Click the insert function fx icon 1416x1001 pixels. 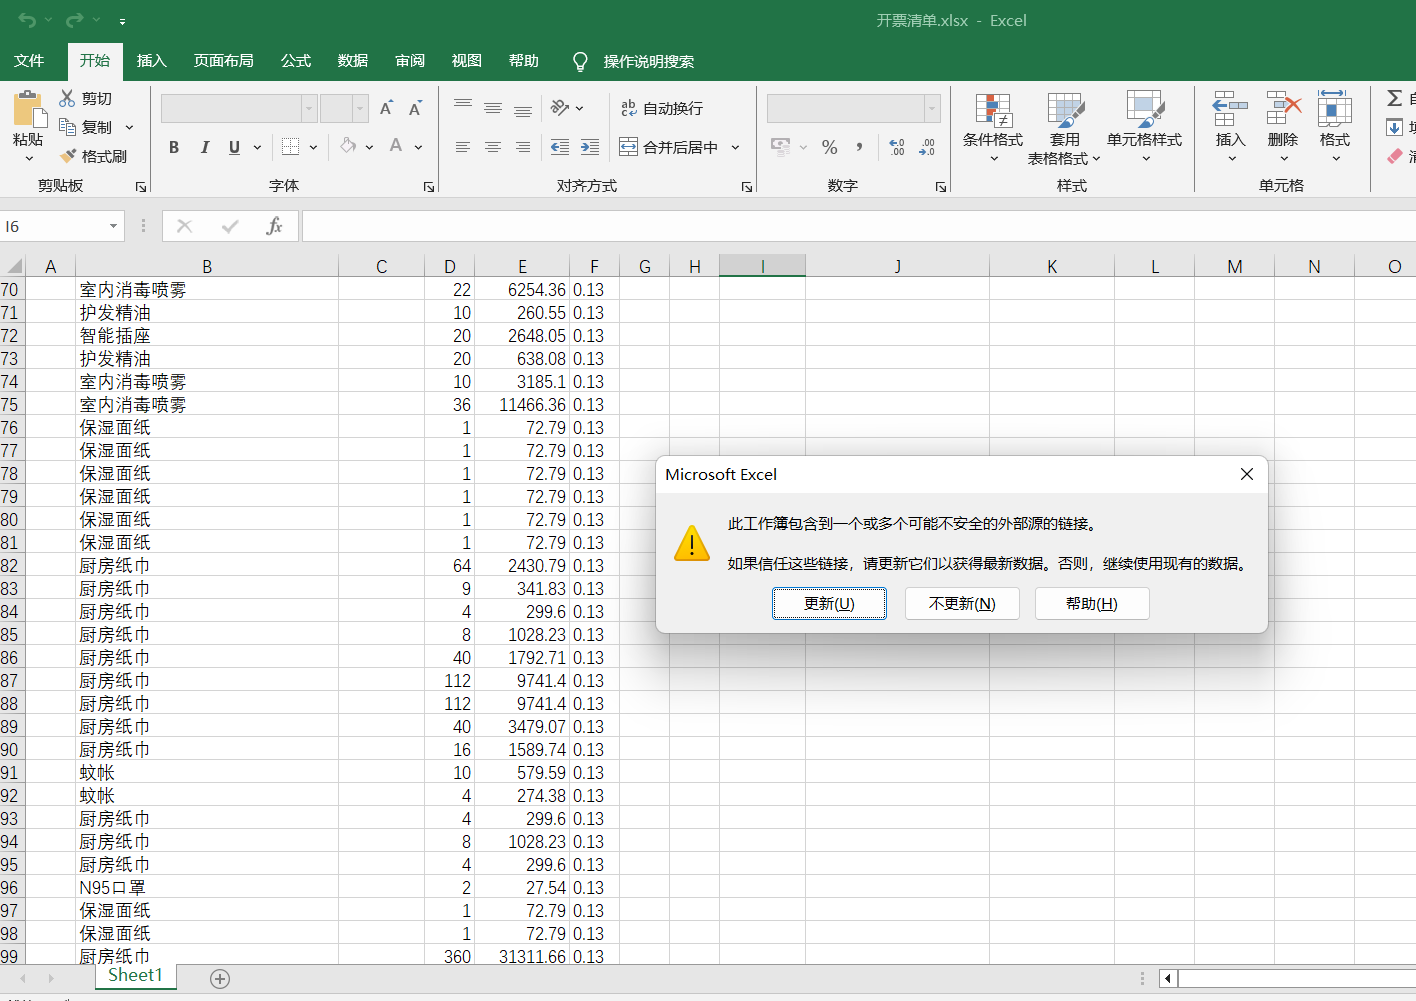coord(274,226)
